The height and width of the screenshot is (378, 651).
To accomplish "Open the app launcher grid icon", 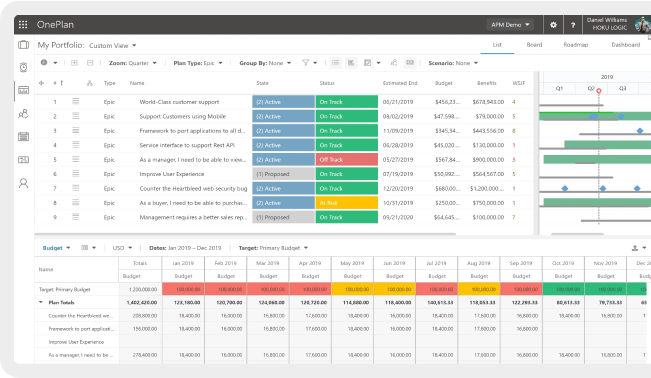I will point(23,25).
